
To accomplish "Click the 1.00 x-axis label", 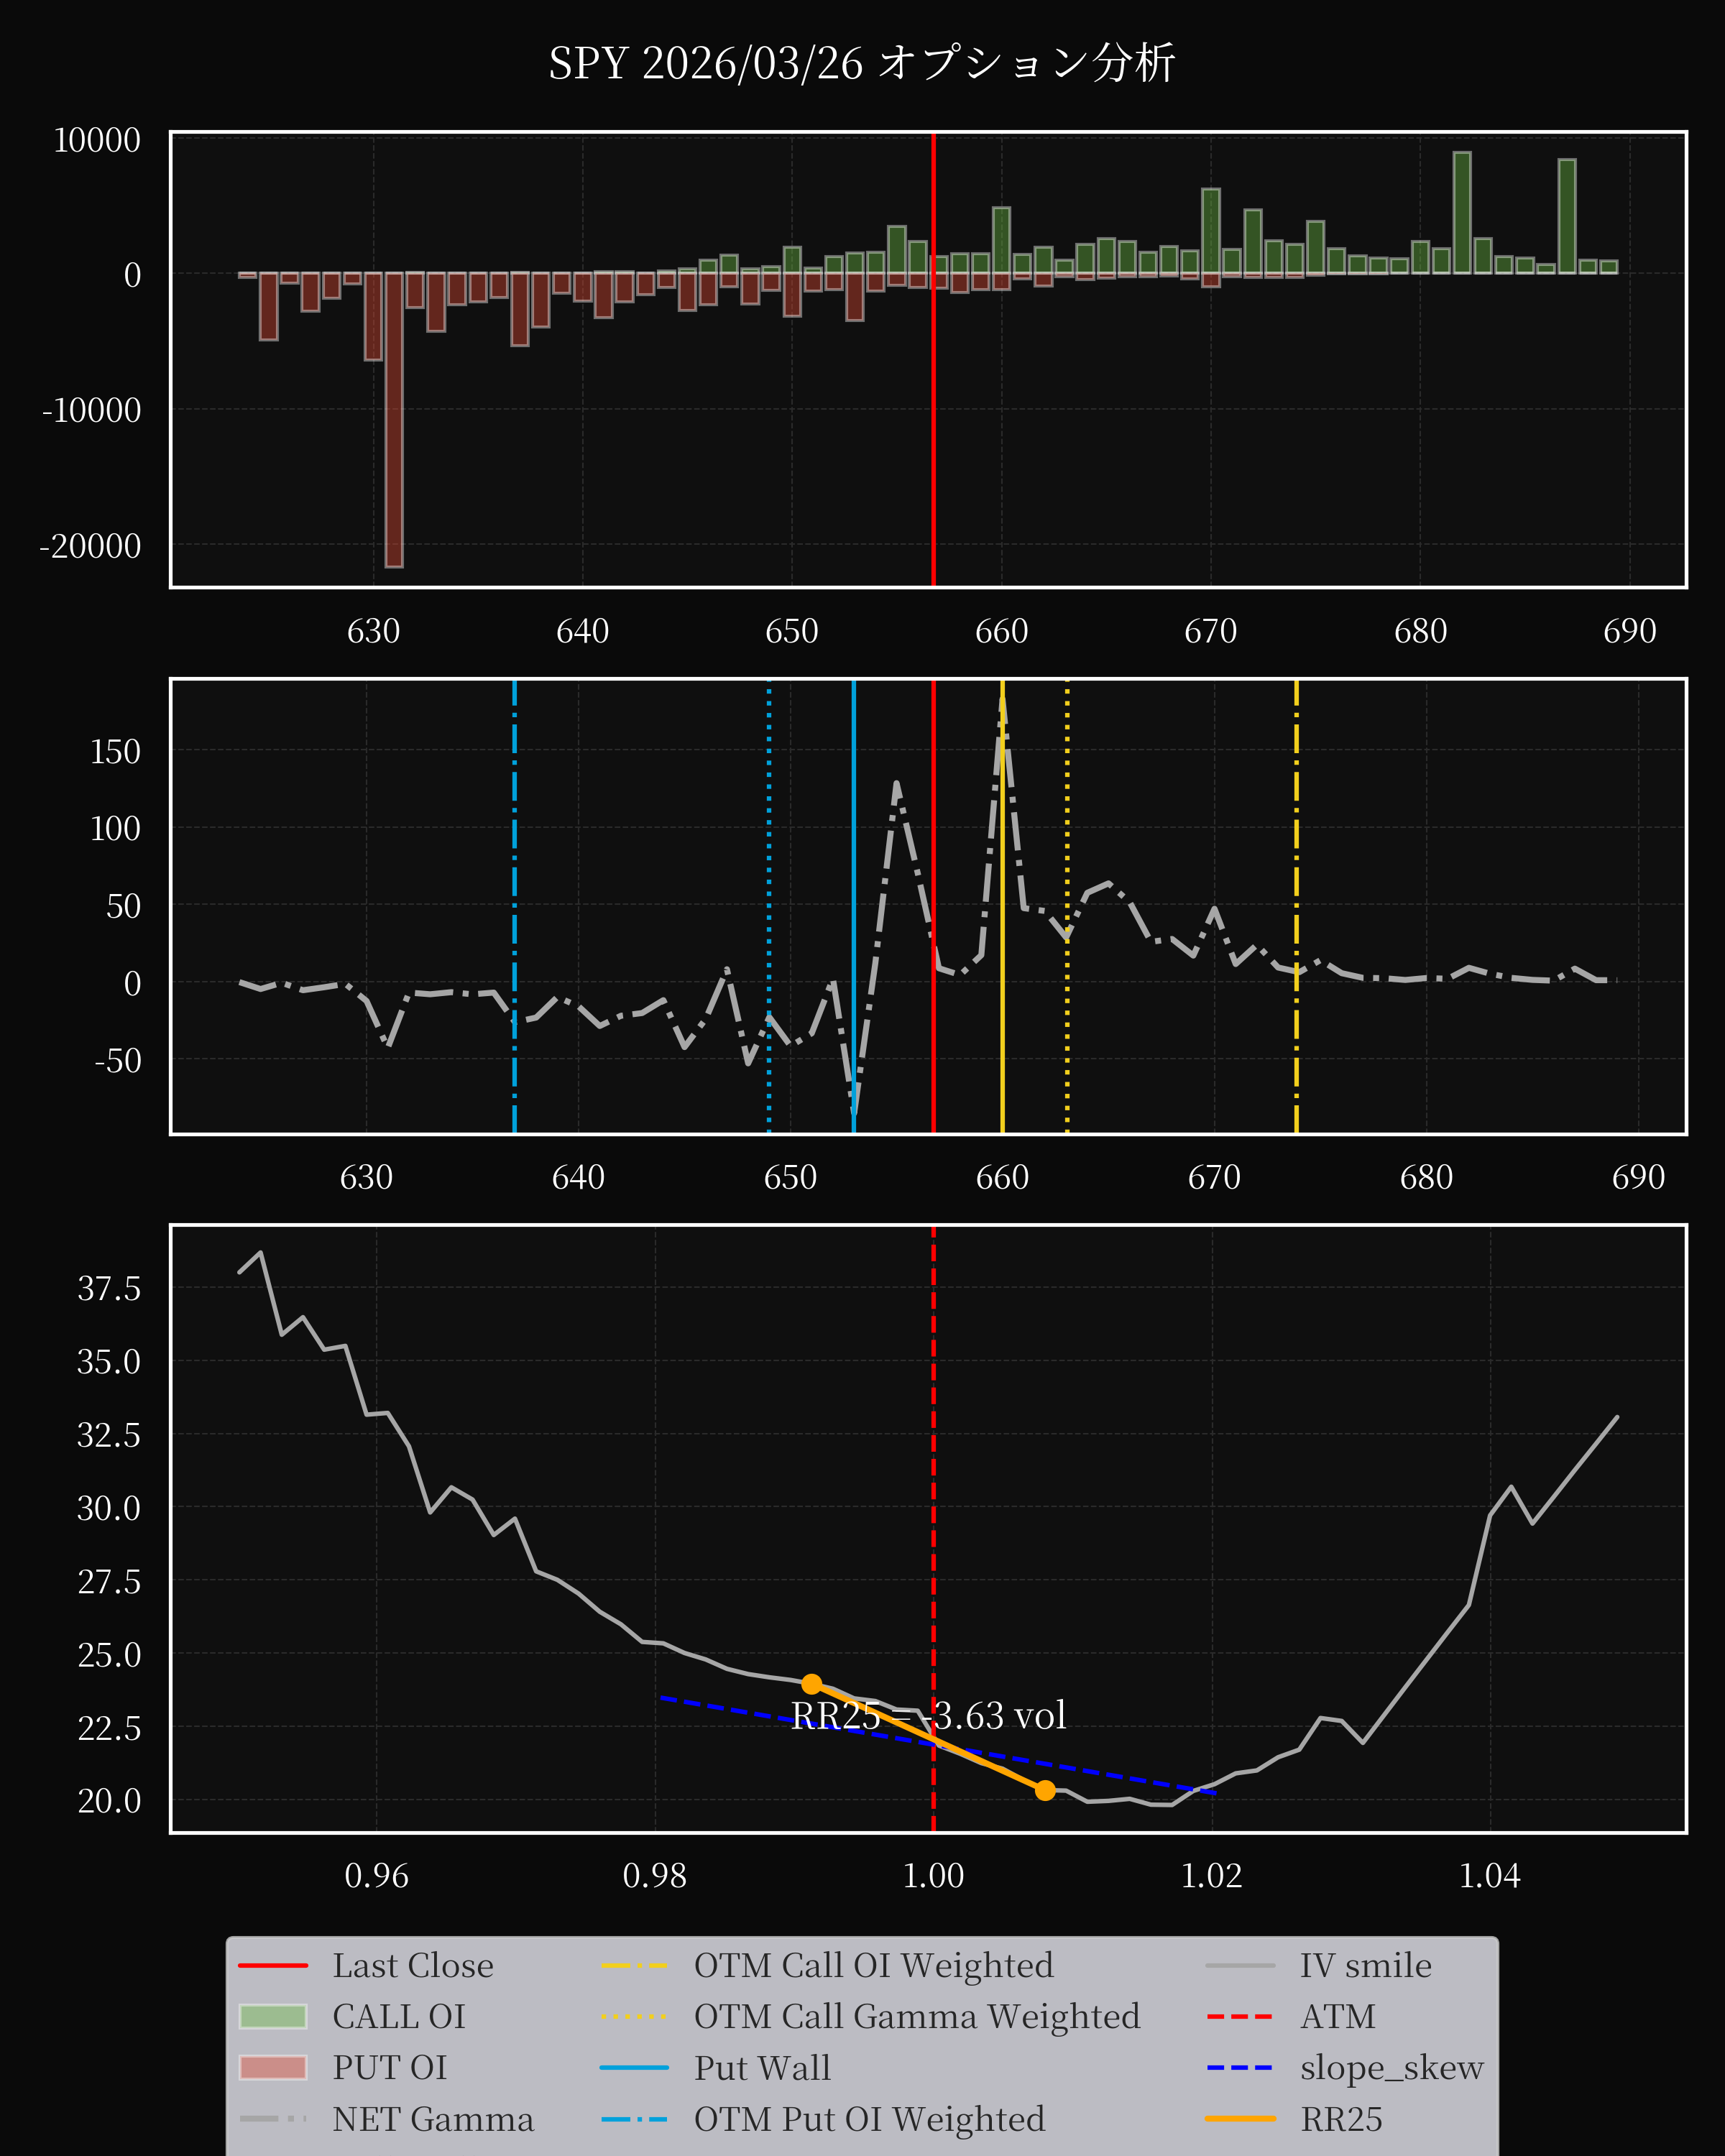I will click(933, 1875).
